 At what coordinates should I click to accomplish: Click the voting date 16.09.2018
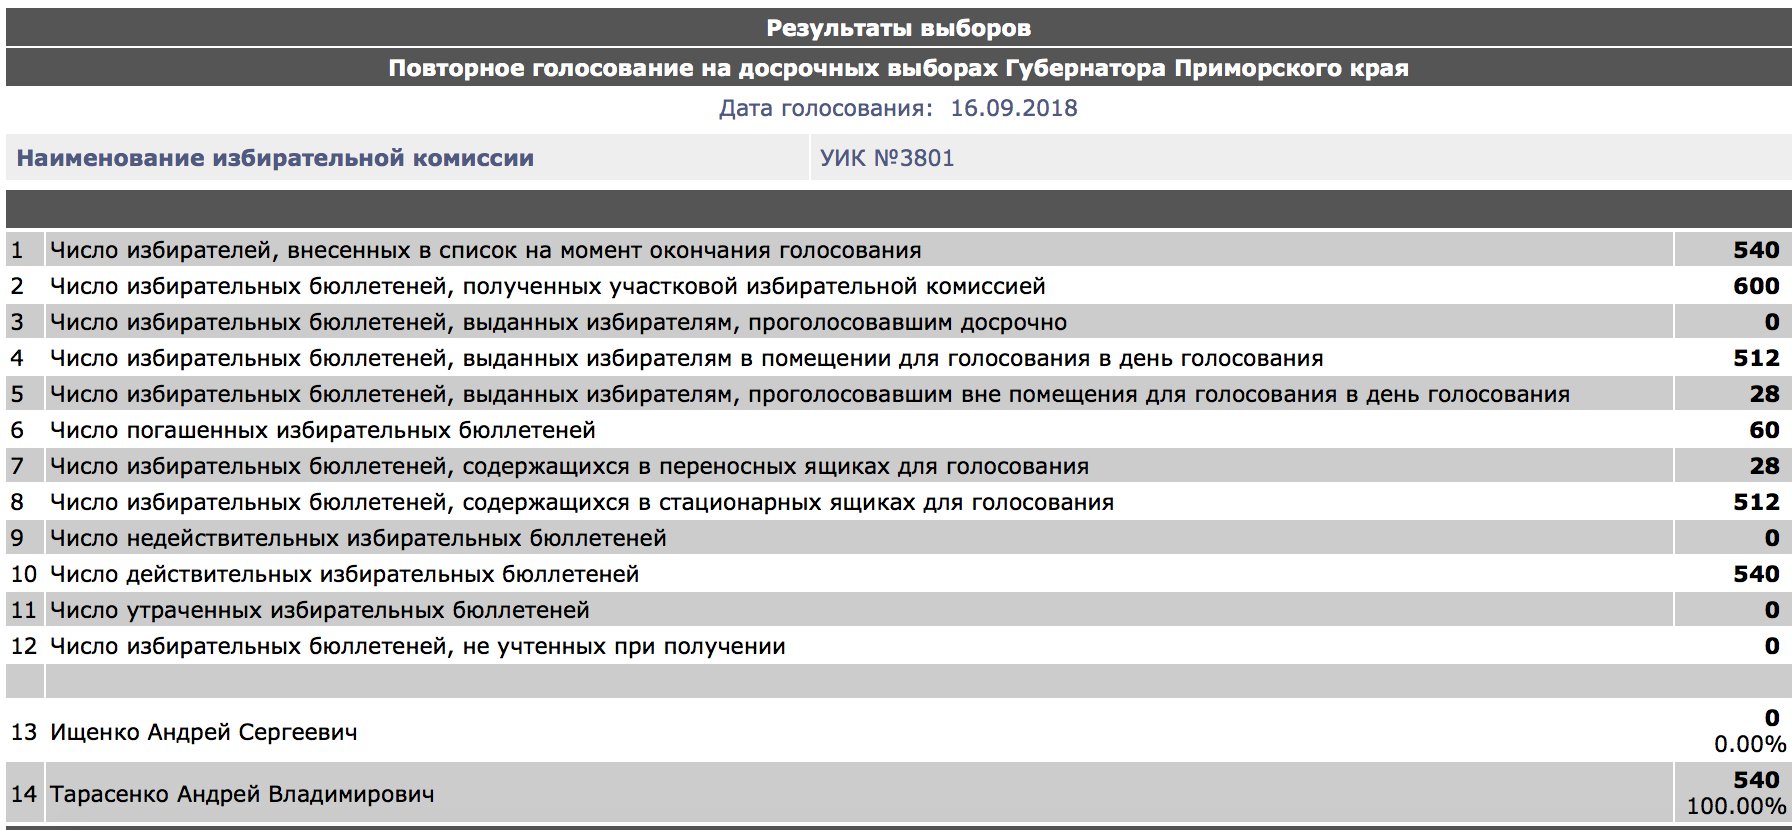coord(1014,108)
